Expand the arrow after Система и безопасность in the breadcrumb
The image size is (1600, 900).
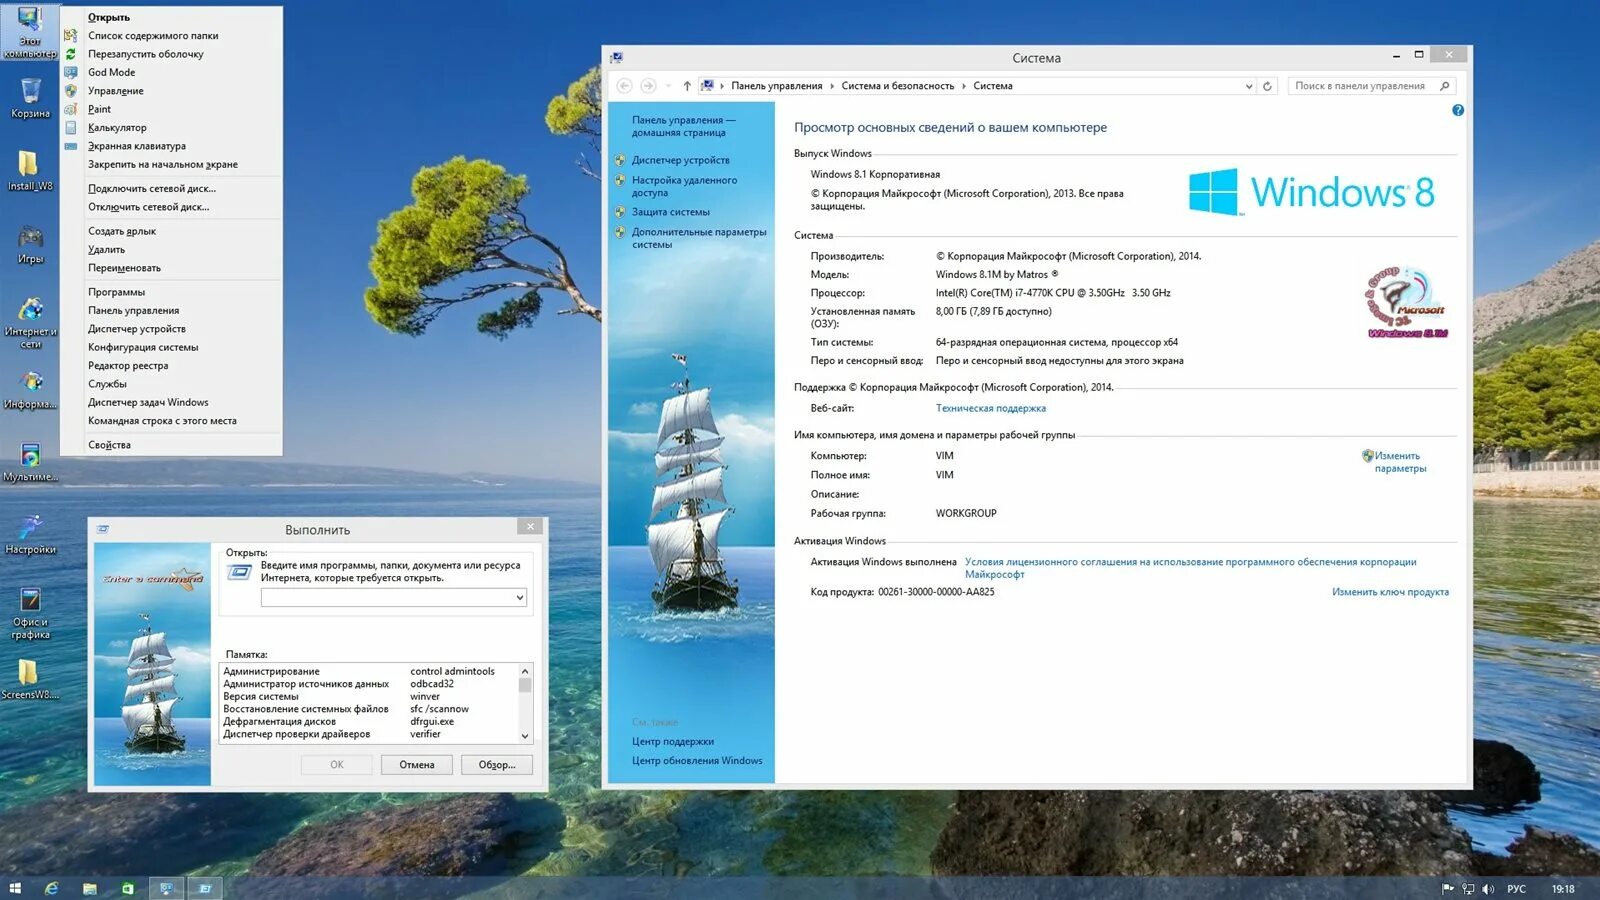tap(964, 86)
